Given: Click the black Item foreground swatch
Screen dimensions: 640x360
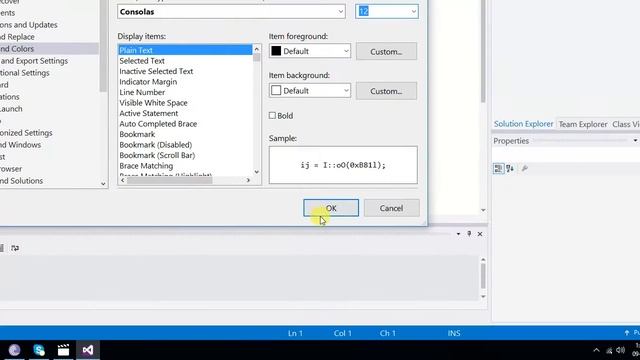Looking at the screenshot, I should pyautogui.click(x=276, y=51).
